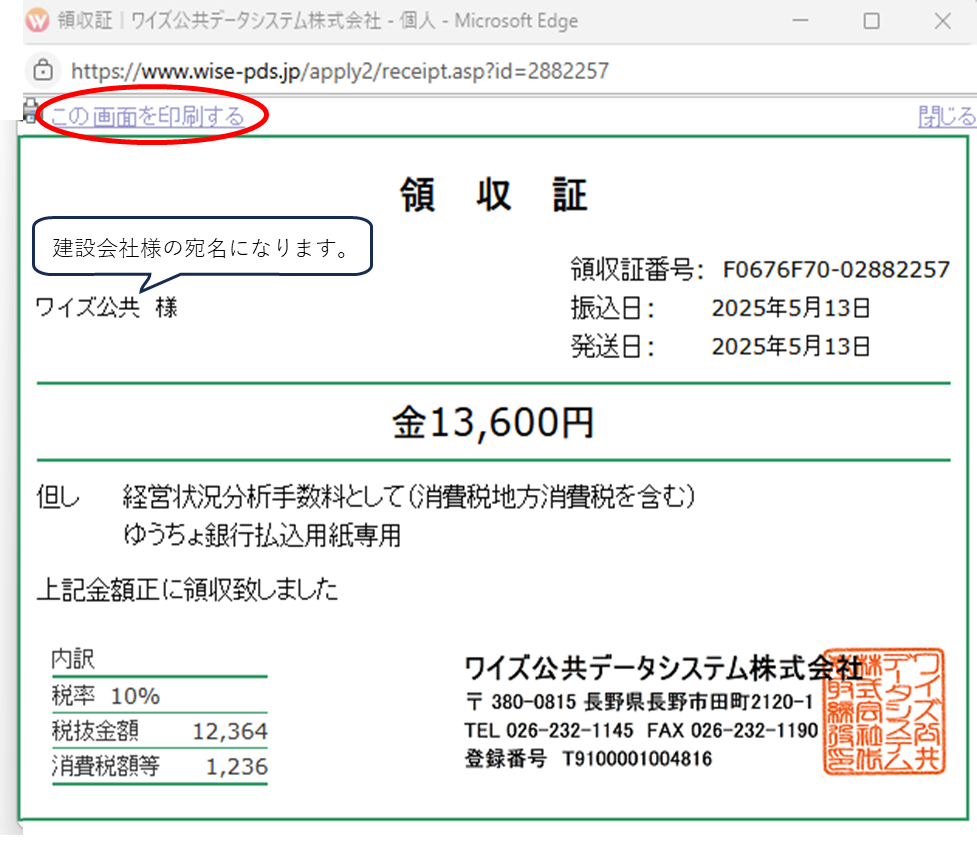Minimize the Microsoft Edge receipt window
Viewport: 977px width, 861px height.
coord(801,21)
